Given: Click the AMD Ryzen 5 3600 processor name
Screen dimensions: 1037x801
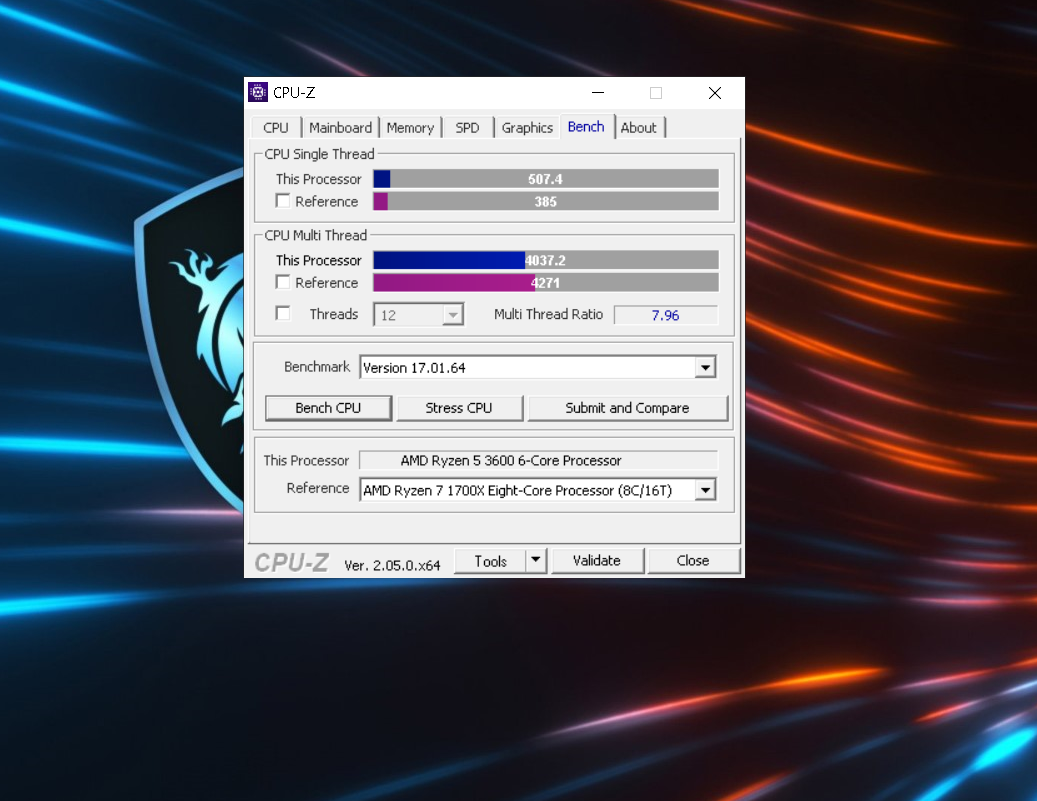Looking at the screenshot, I should [538, 460].
